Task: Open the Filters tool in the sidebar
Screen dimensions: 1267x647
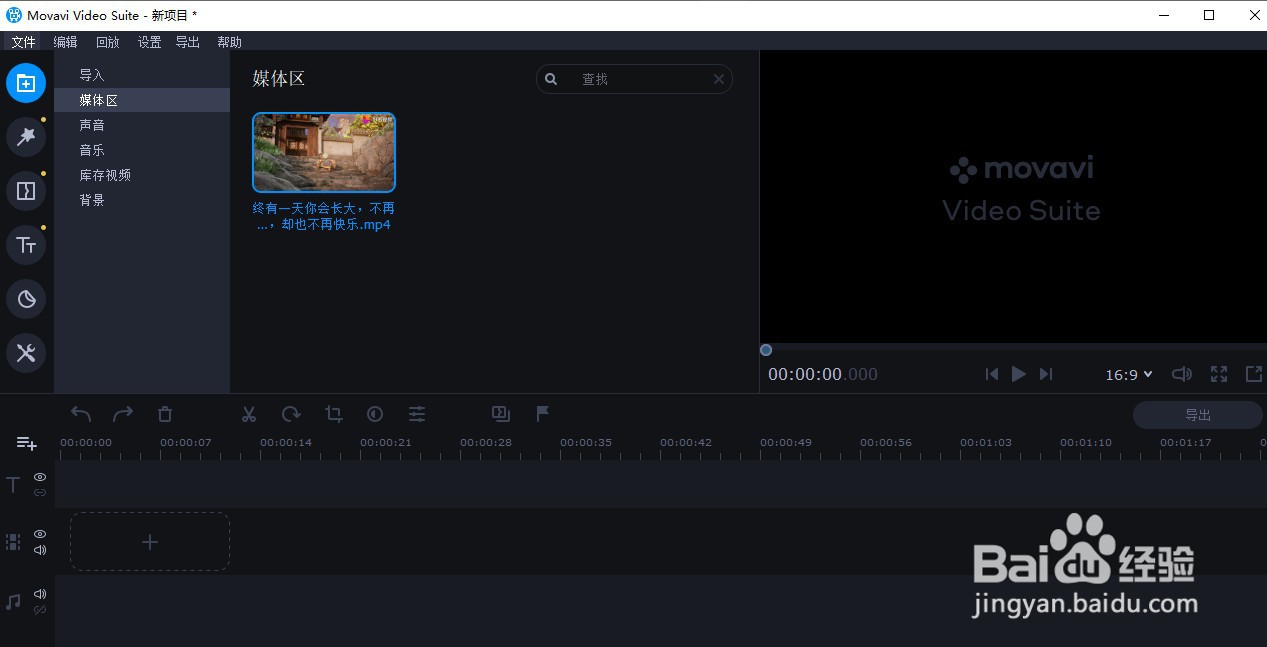Action: point(26,137)
